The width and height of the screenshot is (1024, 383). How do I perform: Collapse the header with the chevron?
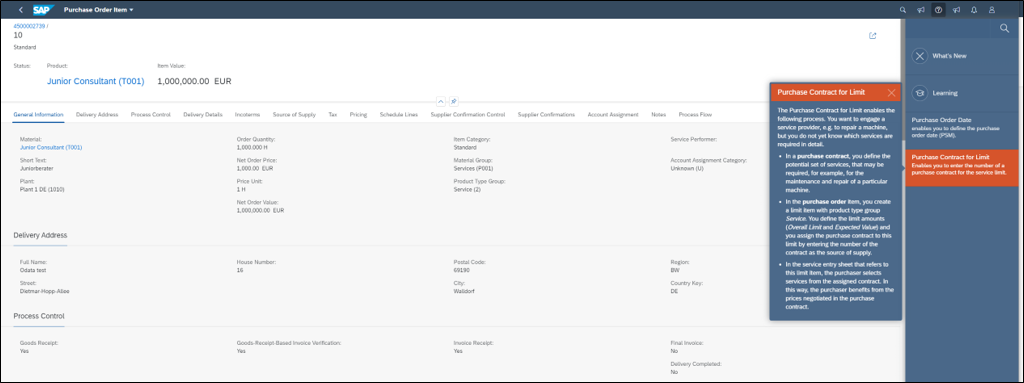pos(440,101)
